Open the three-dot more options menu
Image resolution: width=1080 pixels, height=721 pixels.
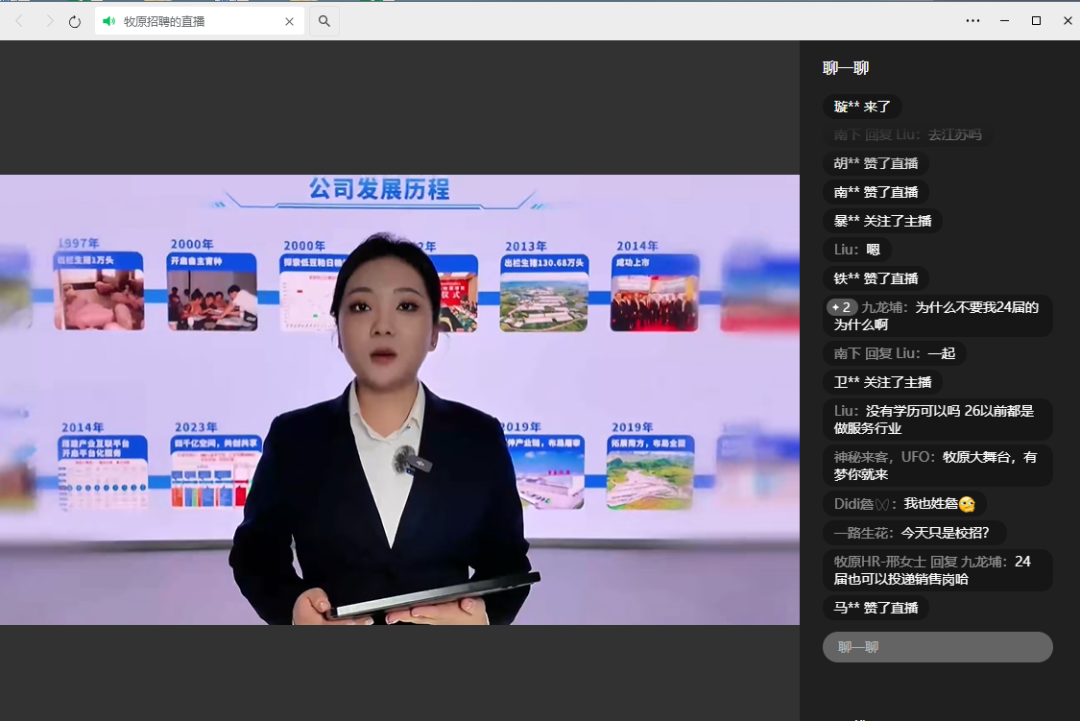972,21
